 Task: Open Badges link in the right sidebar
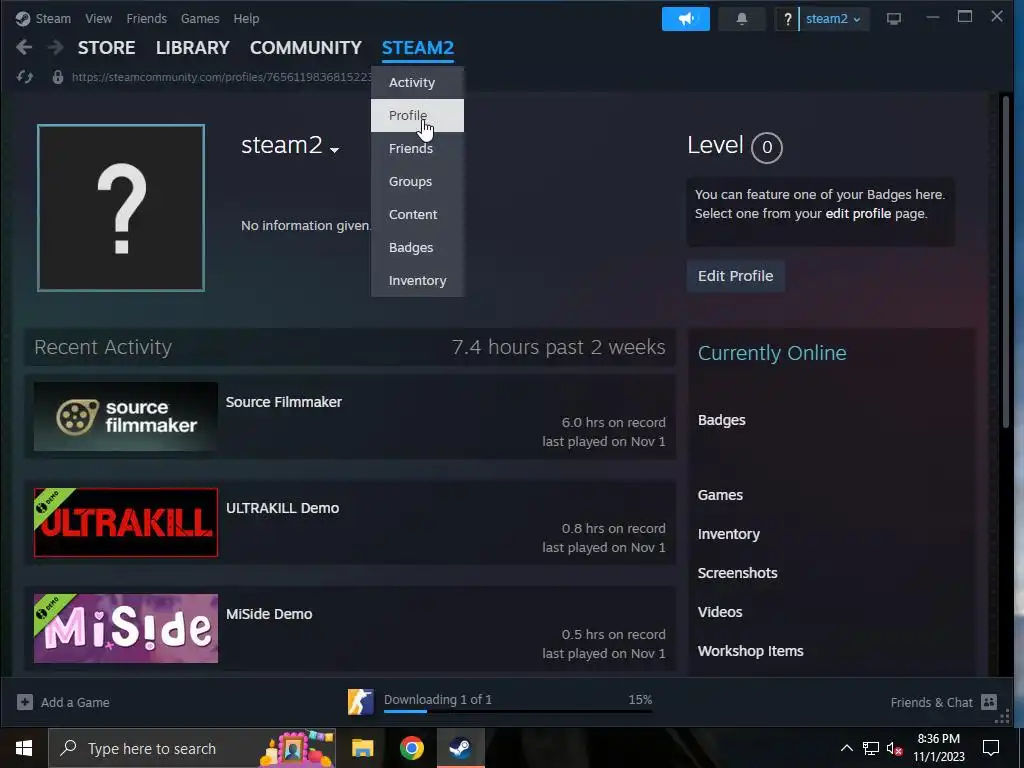pyautogui.click(x=722, y=420)
